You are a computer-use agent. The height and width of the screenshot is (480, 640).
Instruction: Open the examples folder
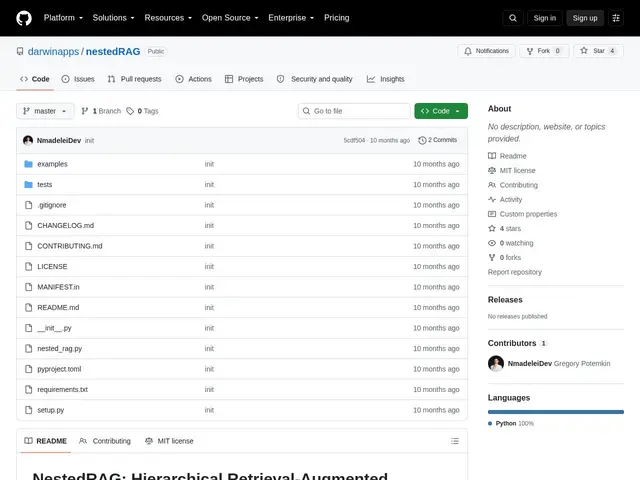coord(52,164)
